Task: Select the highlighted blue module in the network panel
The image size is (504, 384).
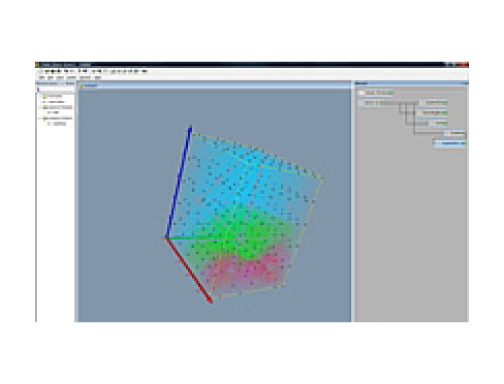Action: point(449,143)
